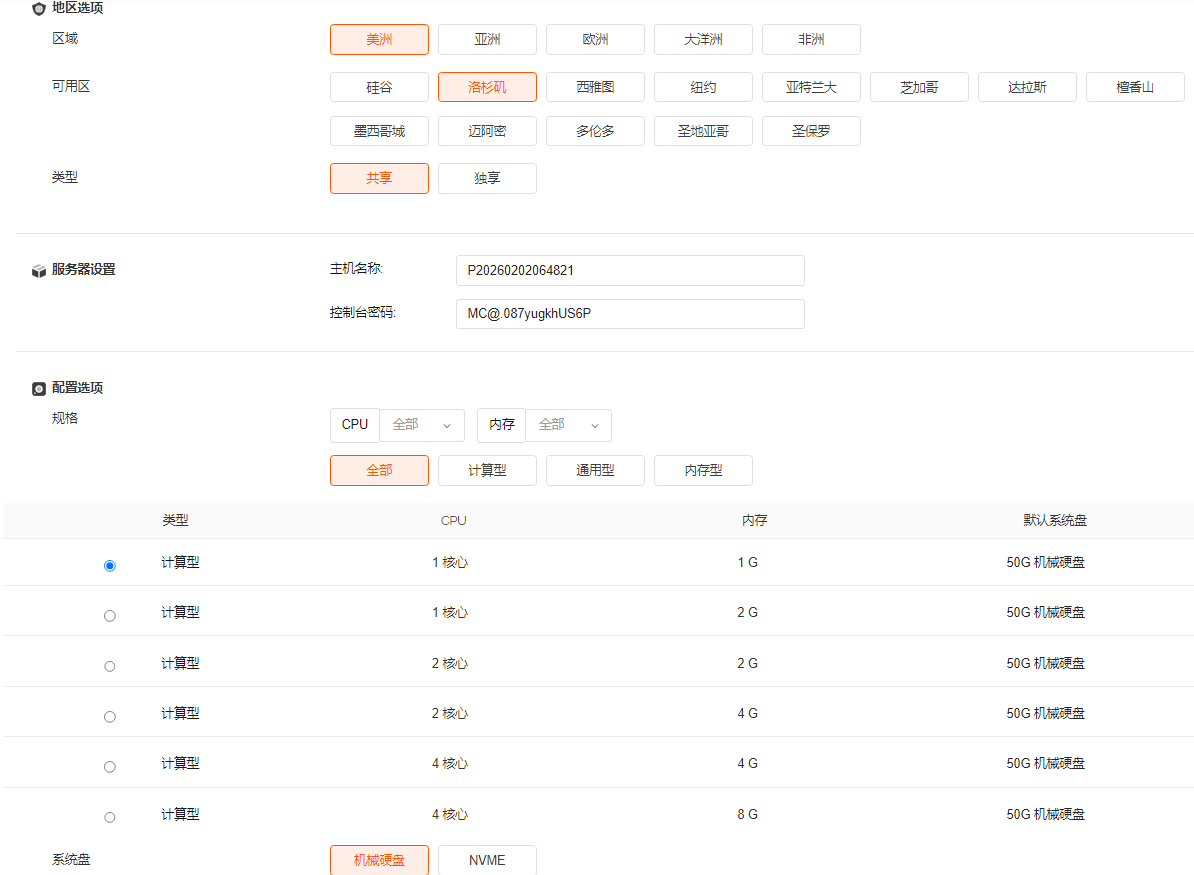
Task: Choose the 独享 type option
Action: click(x=487, y=179)
